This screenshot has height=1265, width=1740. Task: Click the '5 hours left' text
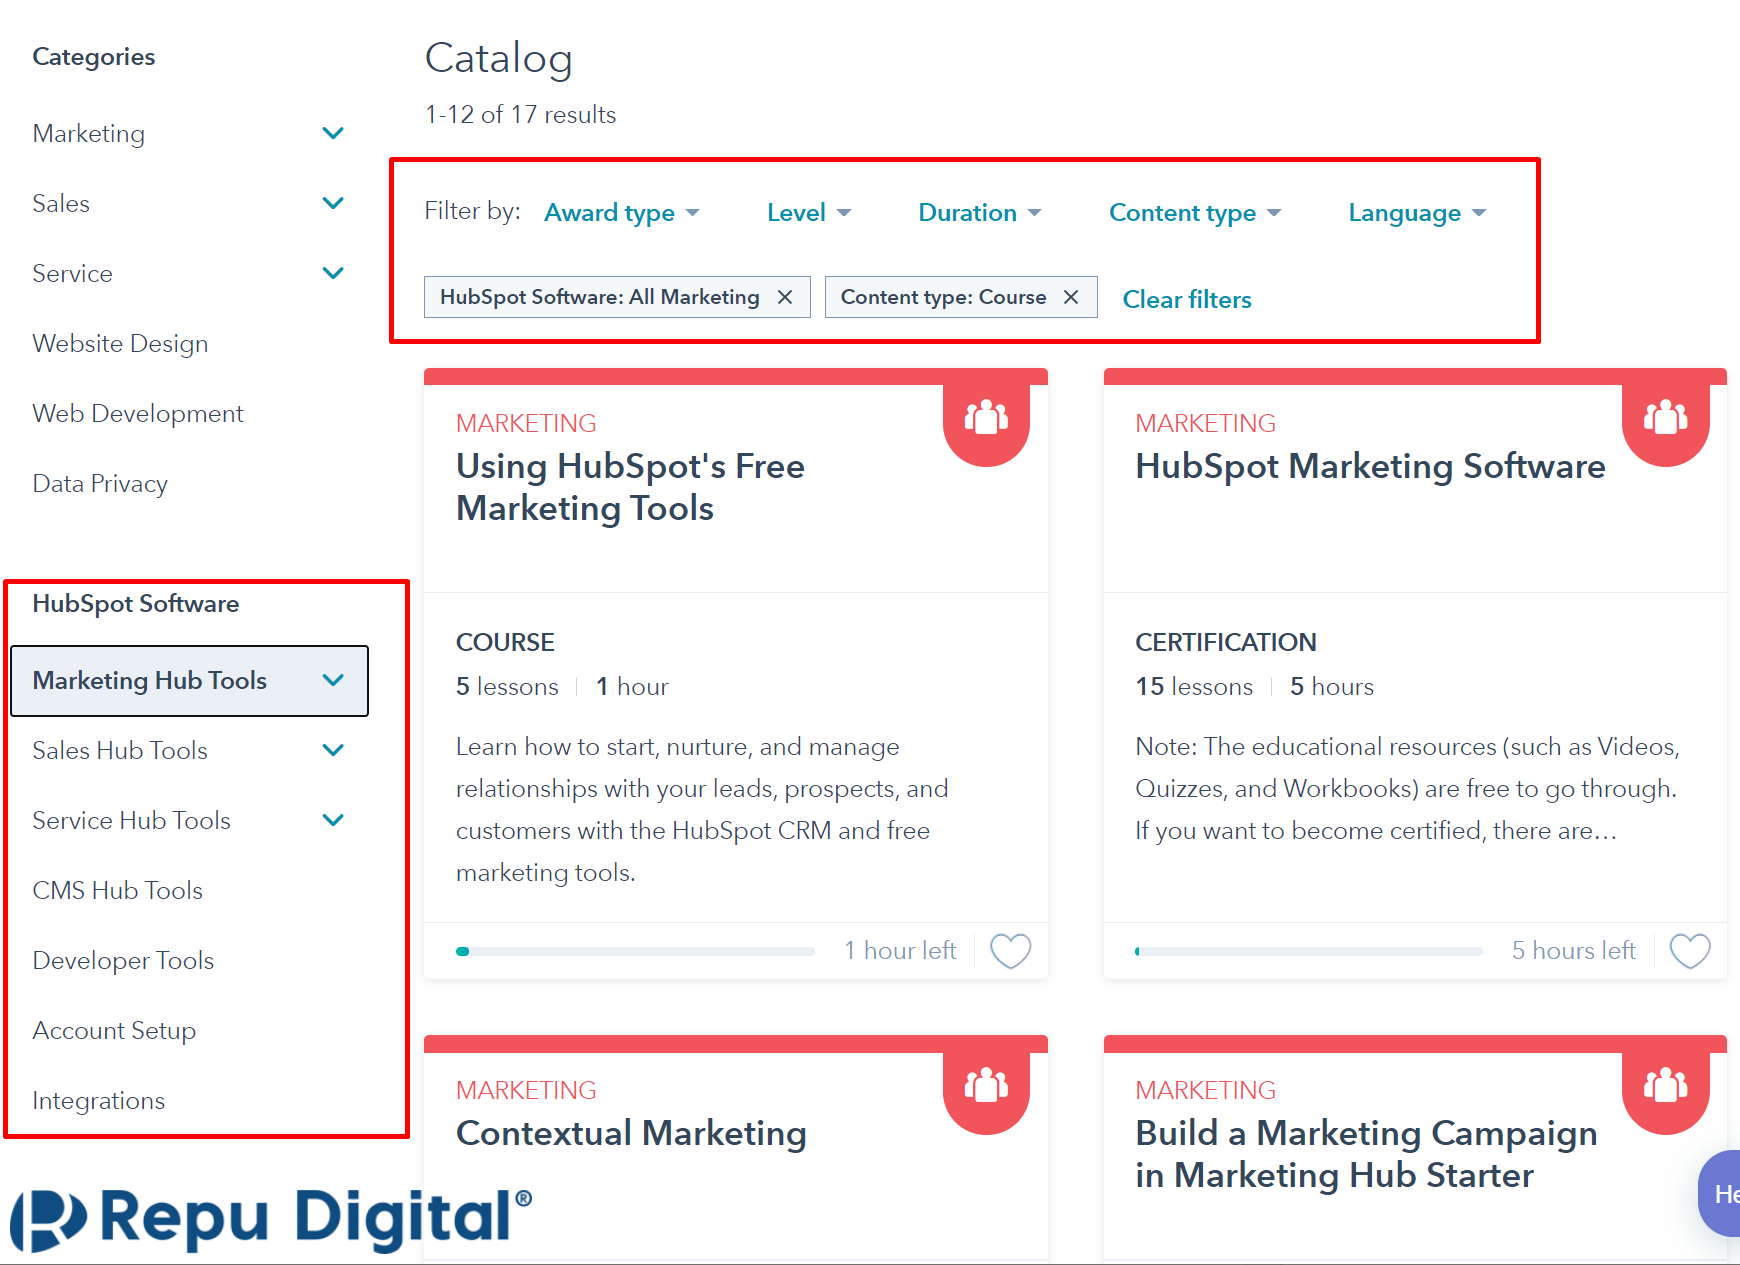[1574, 951]
